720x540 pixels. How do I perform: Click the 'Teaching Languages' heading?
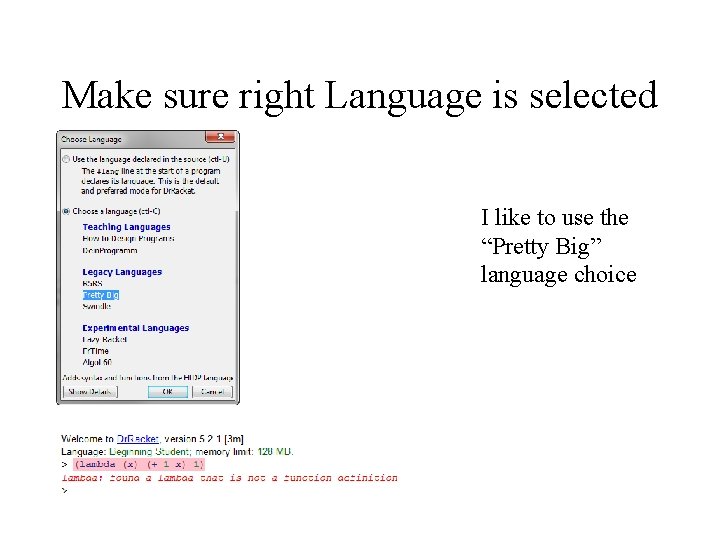pos(126,227)
